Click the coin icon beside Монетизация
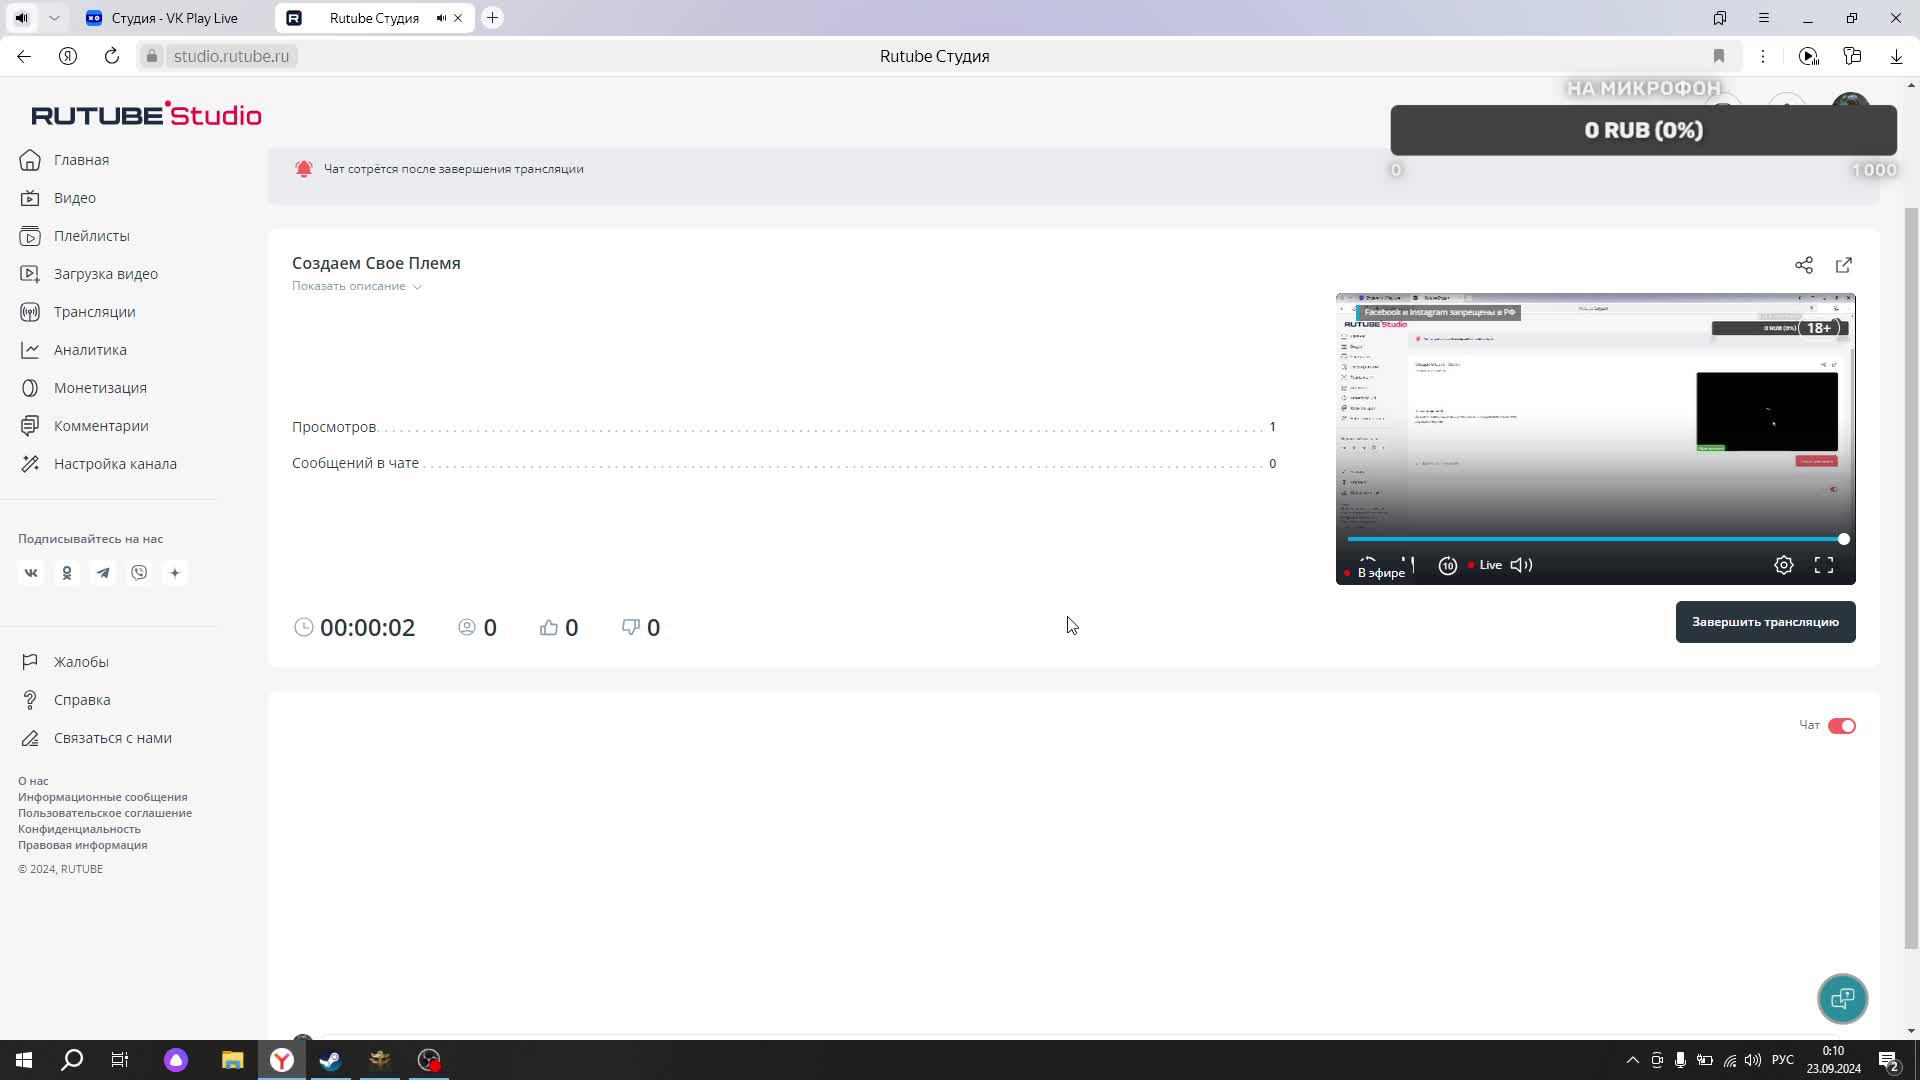 coord(30,388)
